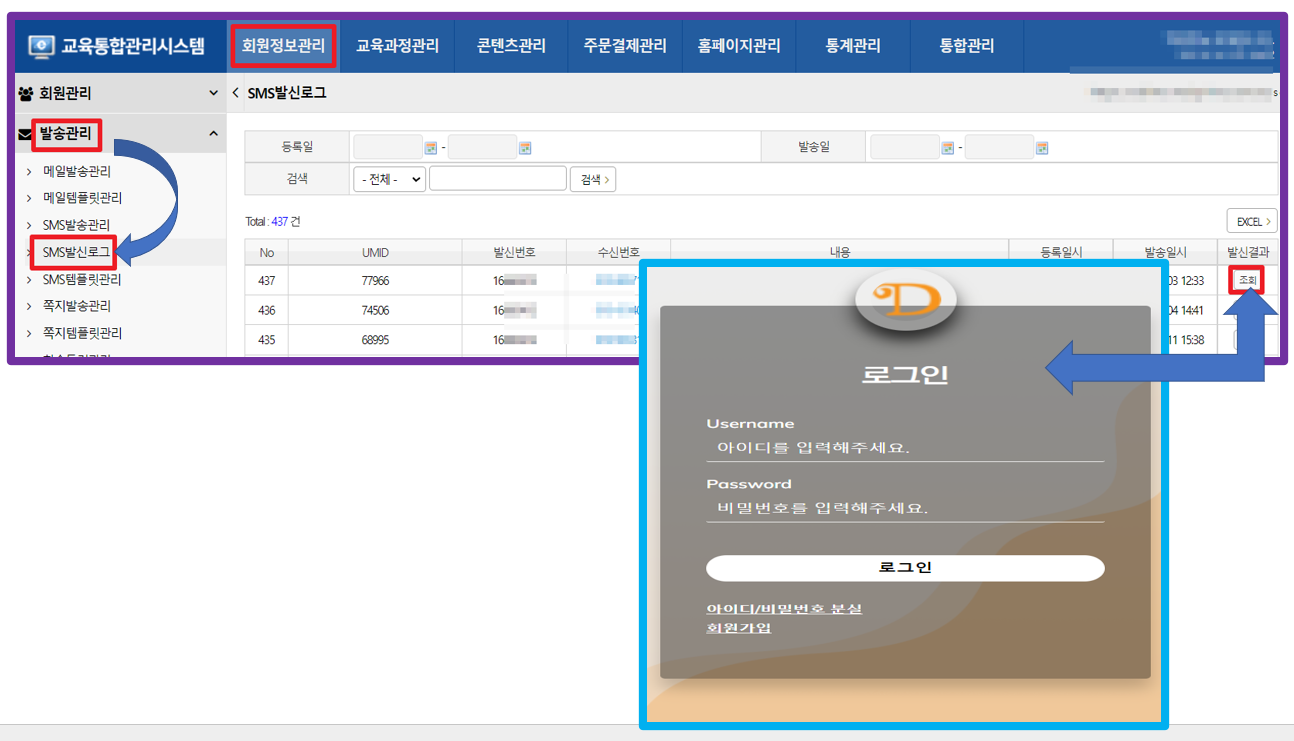Collapse the 발송관리 sidebar section chevron
This screenshot has height=741, width=1294.
213,133
